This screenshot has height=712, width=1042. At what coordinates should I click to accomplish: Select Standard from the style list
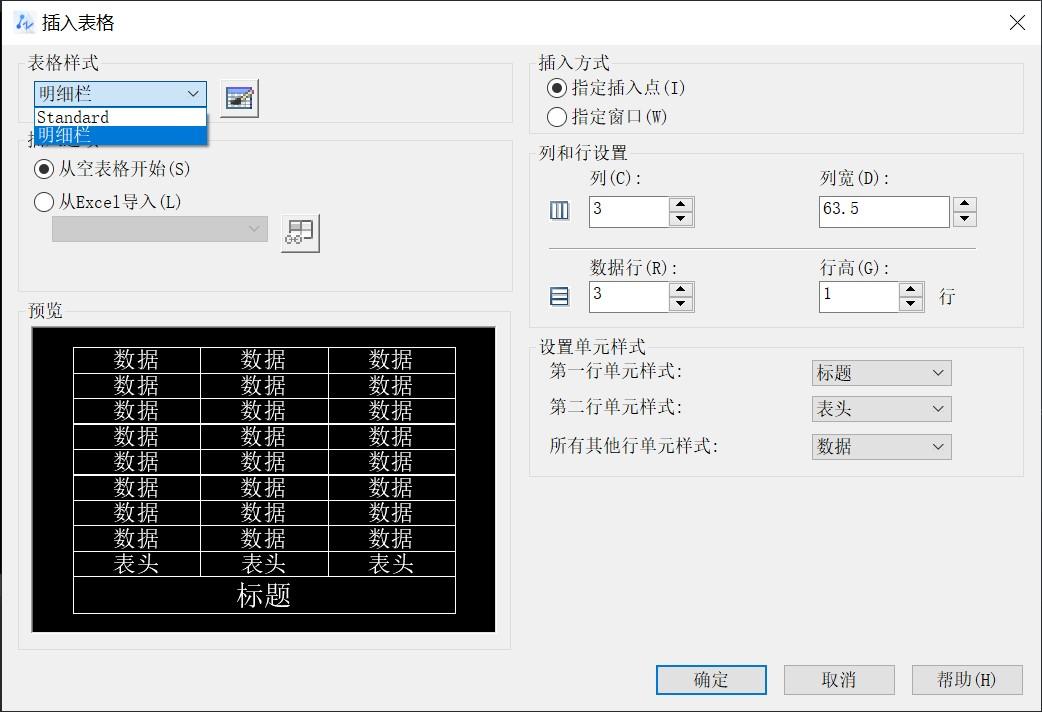tap(74, 117)
